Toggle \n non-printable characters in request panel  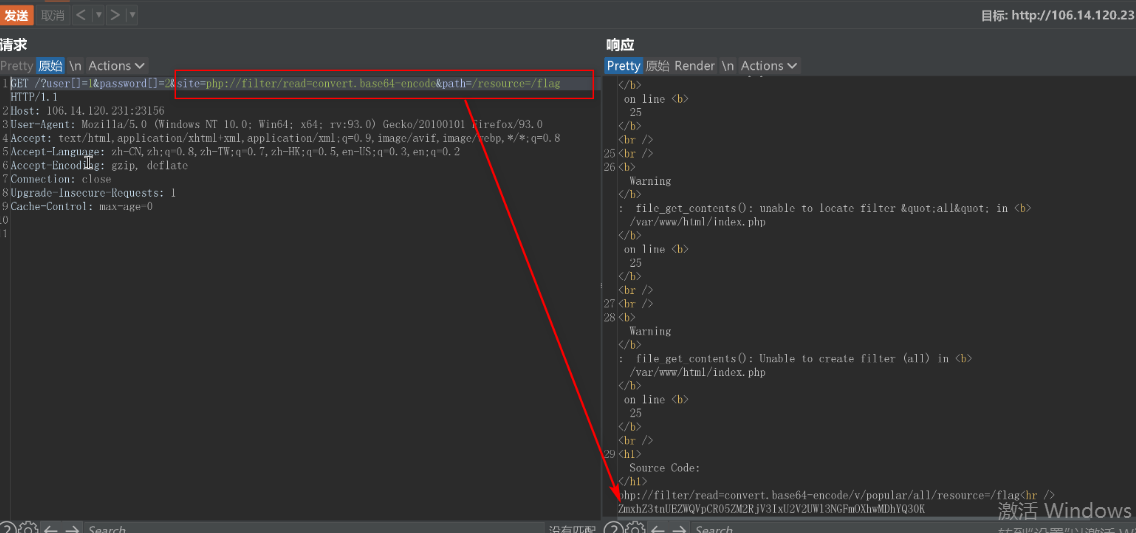tap(75, 66)
